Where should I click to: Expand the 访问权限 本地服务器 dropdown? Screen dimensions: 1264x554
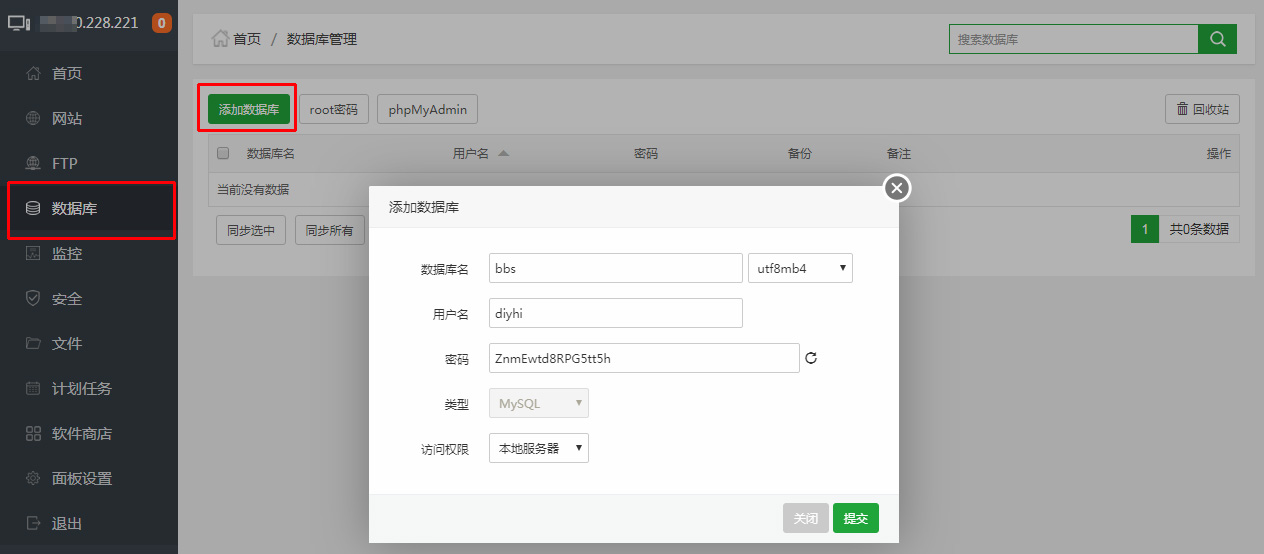[538, 448]
